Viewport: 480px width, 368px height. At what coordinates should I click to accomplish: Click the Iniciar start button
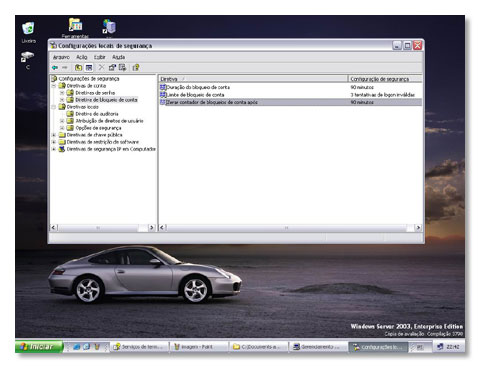click(x=38, y=347)
